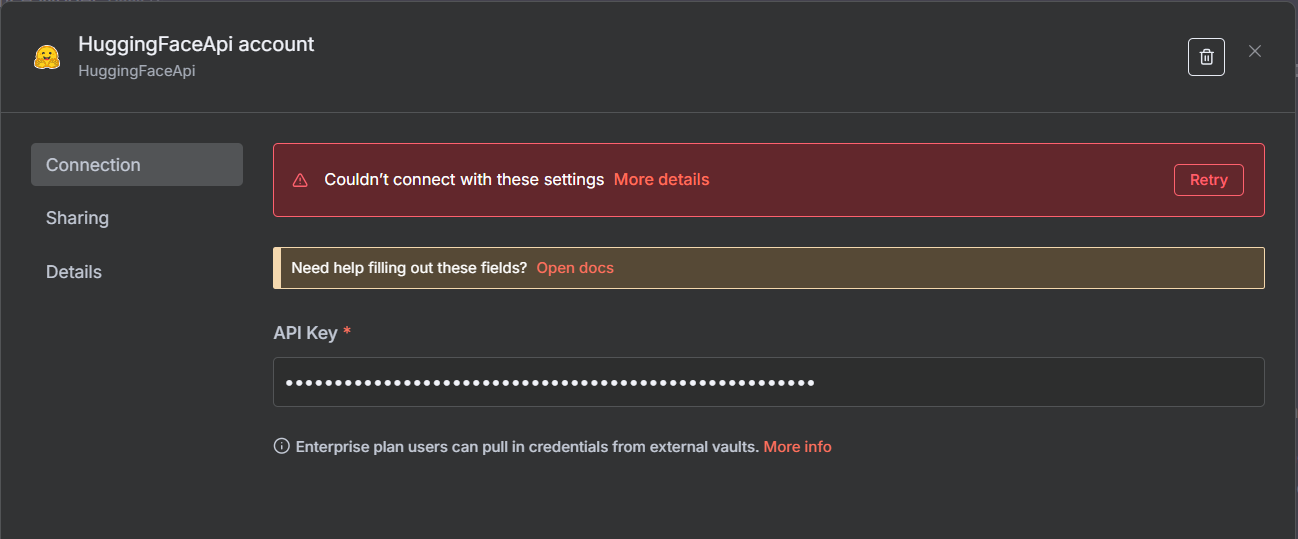The image size is (1298, 539).
Task: Click the "Need help filling out these fields?" text
Action: point(409,268)
